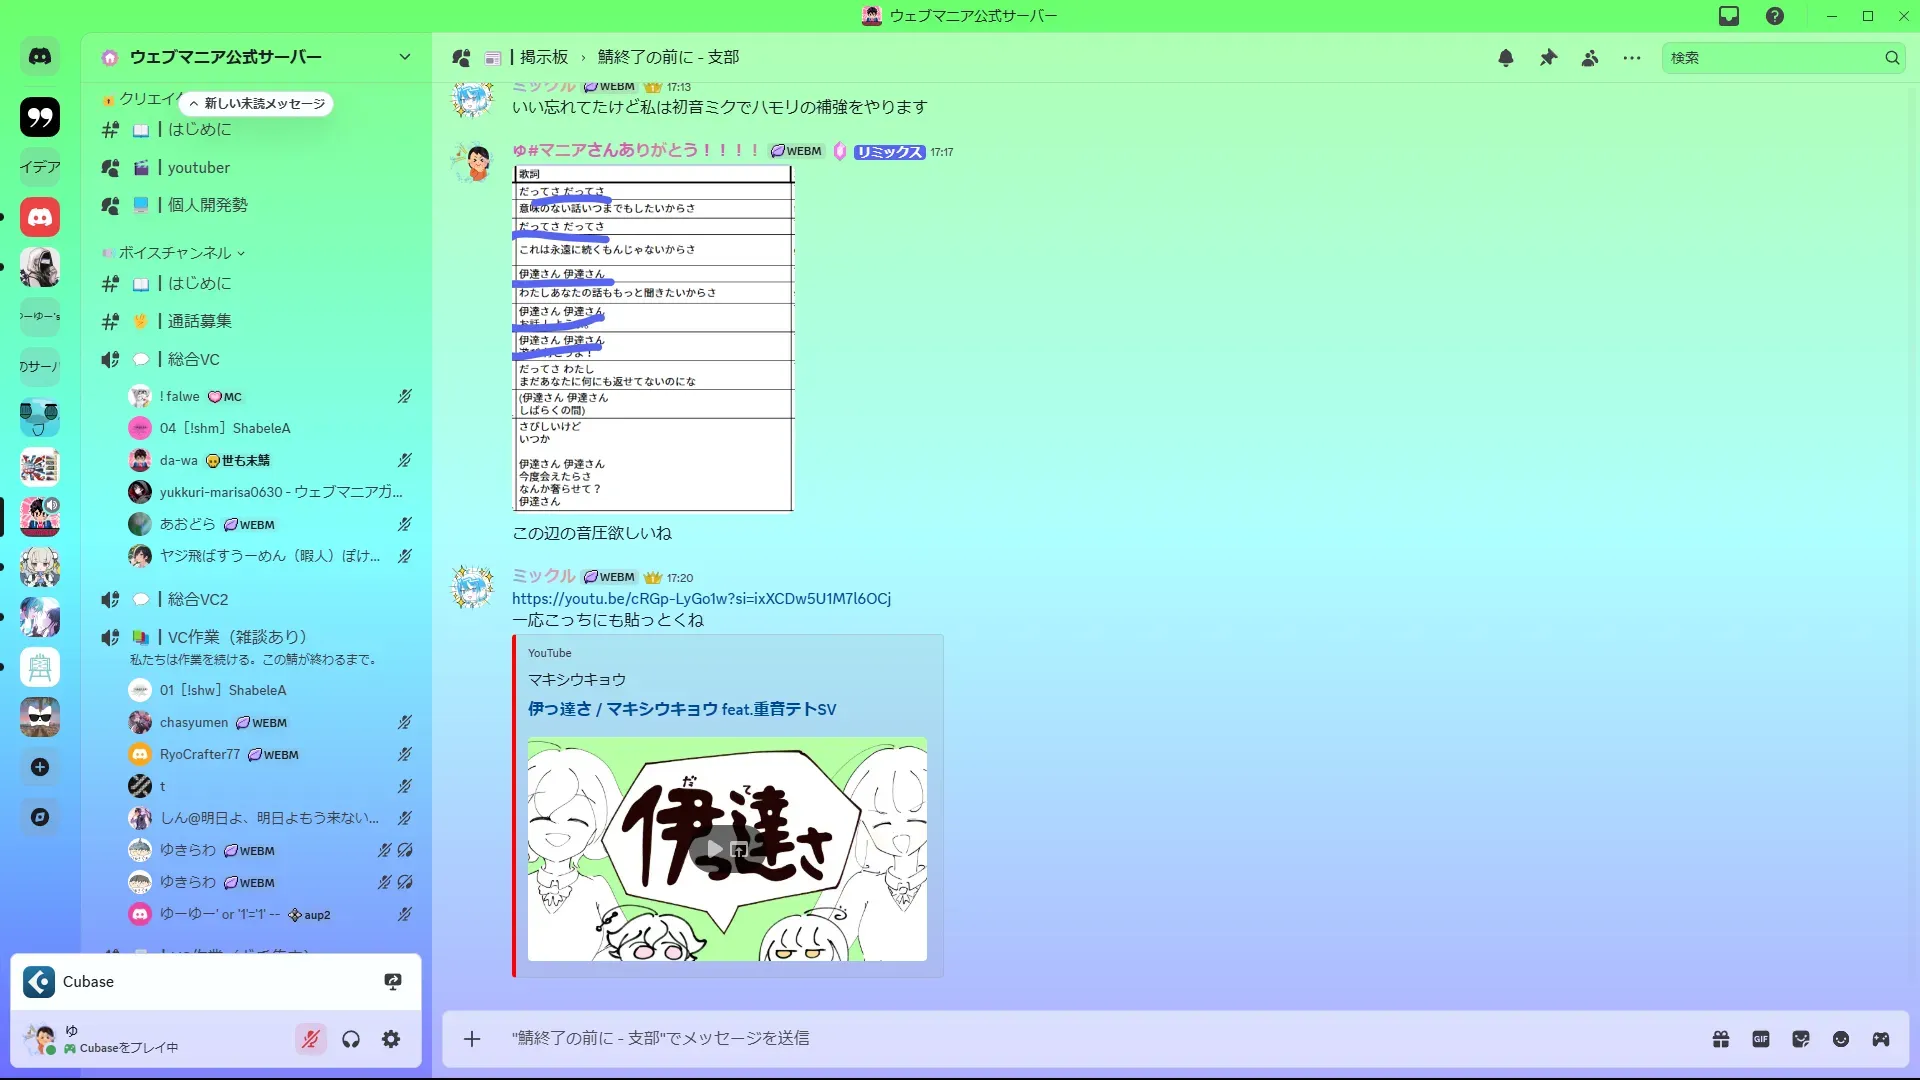1920x1080 pixels.
Task: Open sticker picker in message bar
Action: (x=1801, y=1039)
